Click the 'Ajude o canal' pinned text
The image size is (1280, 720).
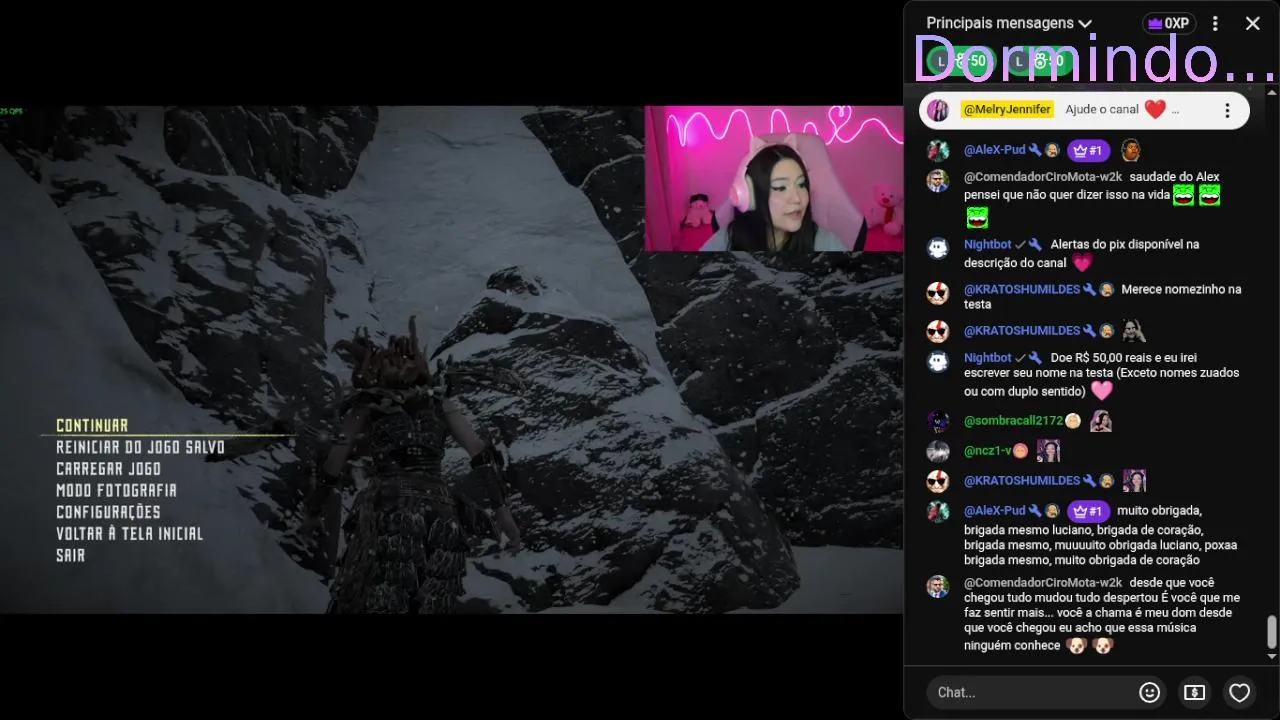point(1102,110)
